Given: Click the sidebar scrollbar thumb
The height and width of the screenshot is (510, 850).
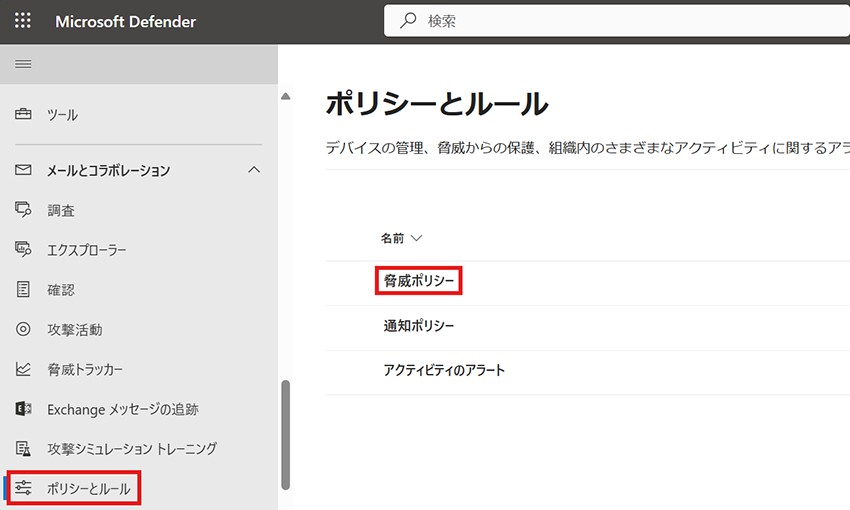Looking at the screenshot, I should tap(286, 435).
